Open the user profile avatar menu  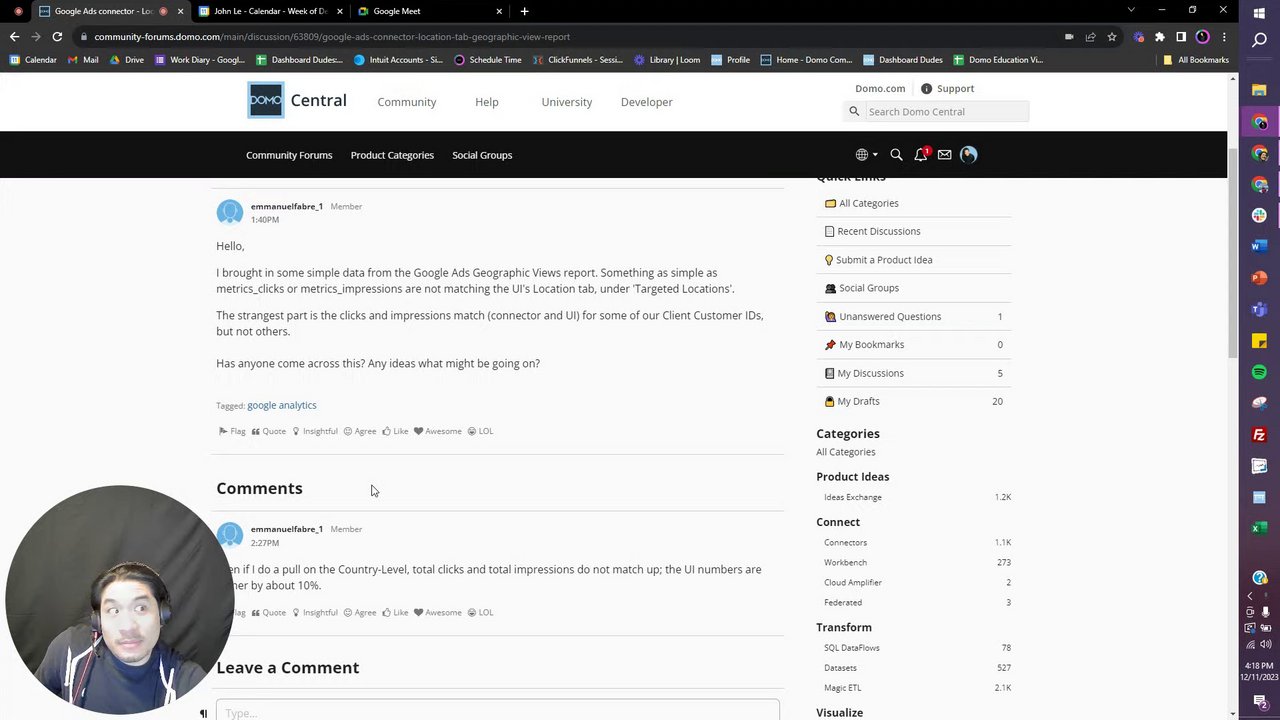coord(968,155)
